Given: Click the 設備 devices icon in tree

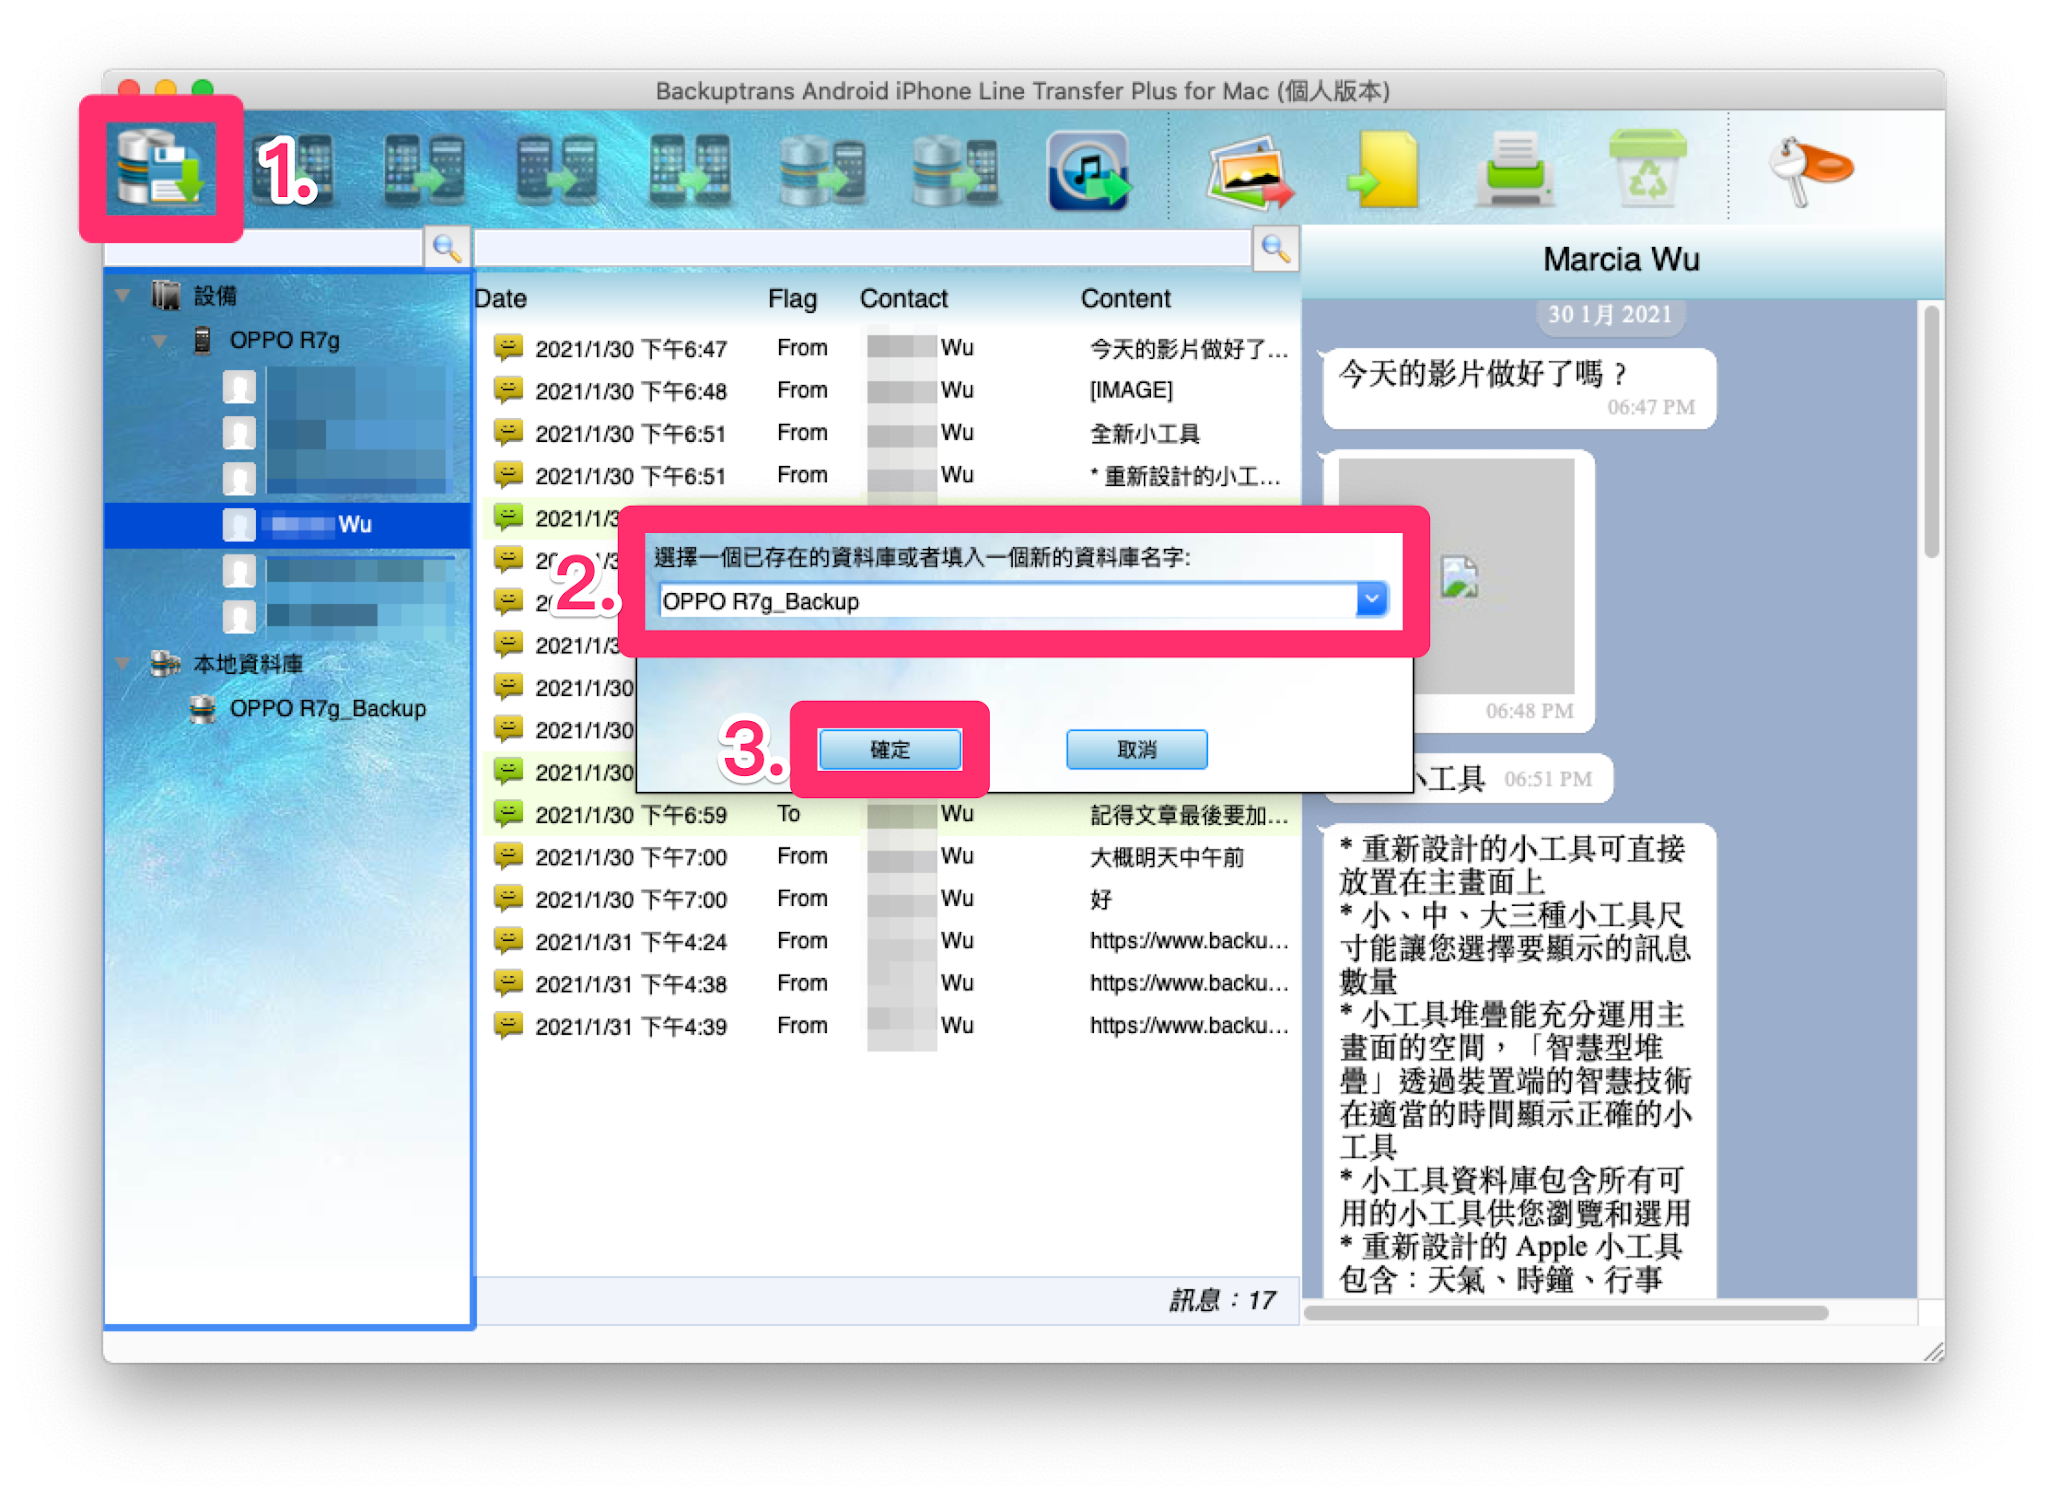Looking at the screenshot, I should (165, 295).
